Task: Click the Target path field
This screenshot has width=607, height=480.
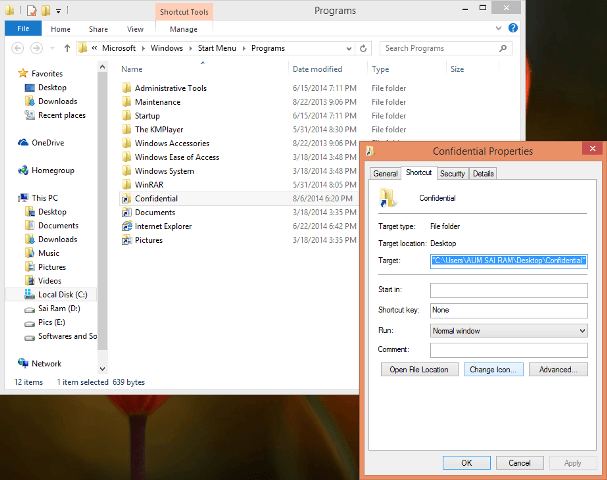Action: click(509, 261)
